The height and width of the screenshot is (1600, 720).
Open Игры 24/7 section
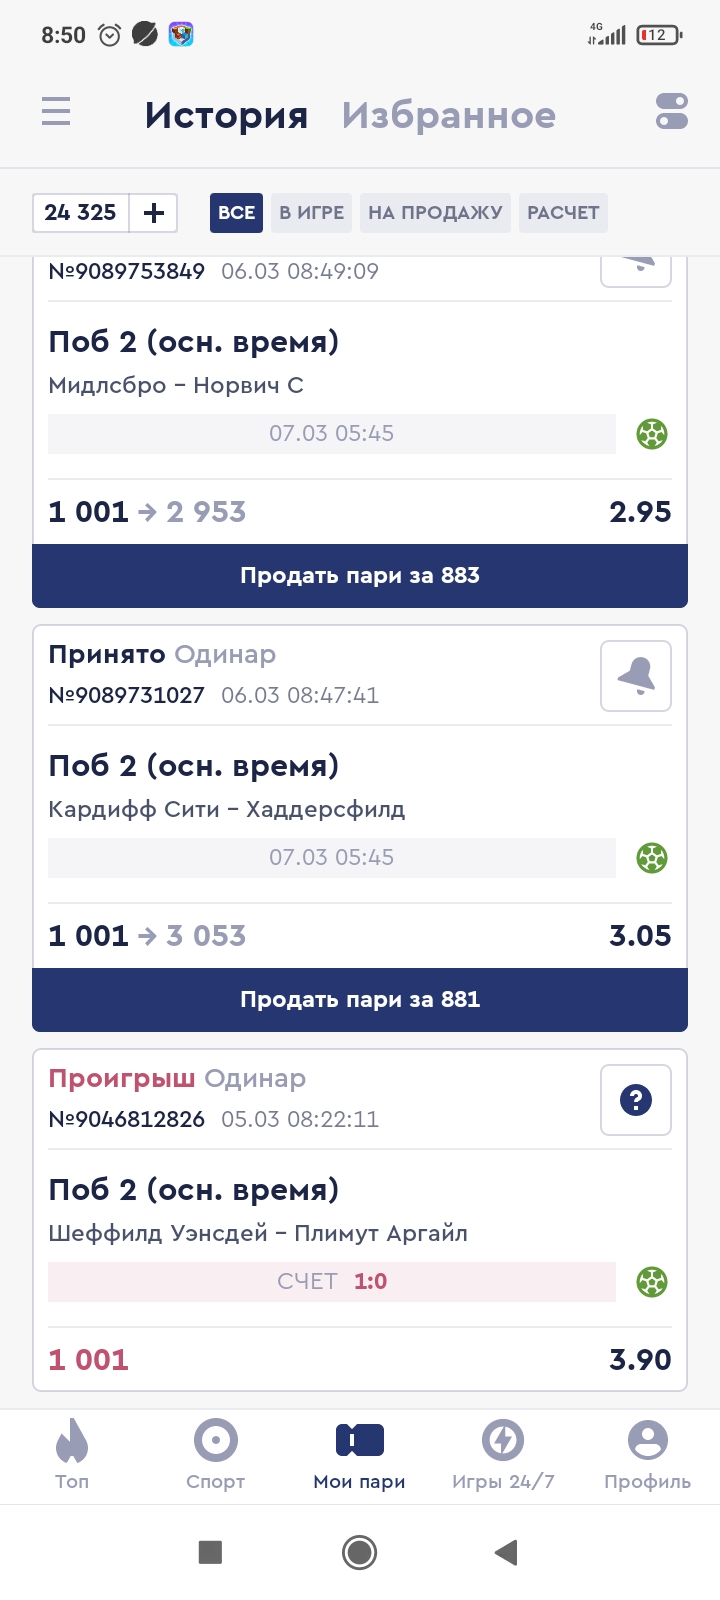(503, 1455)
